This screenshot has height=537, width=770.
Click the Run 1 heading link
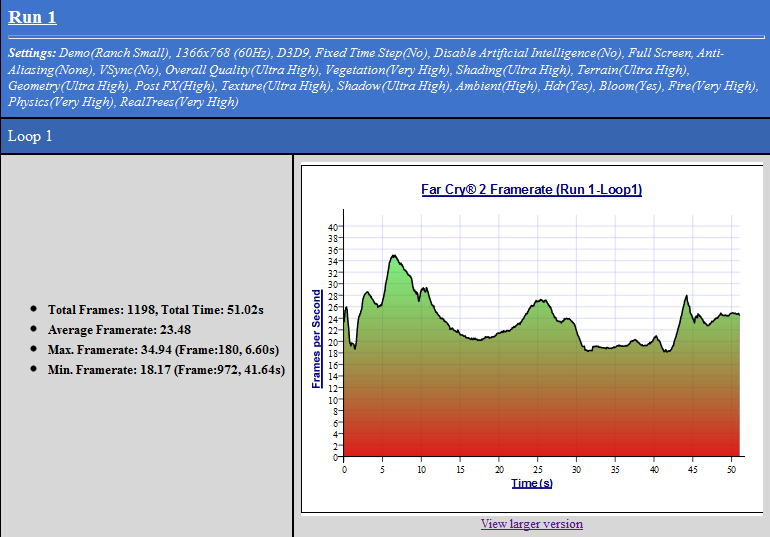(32, 17)
